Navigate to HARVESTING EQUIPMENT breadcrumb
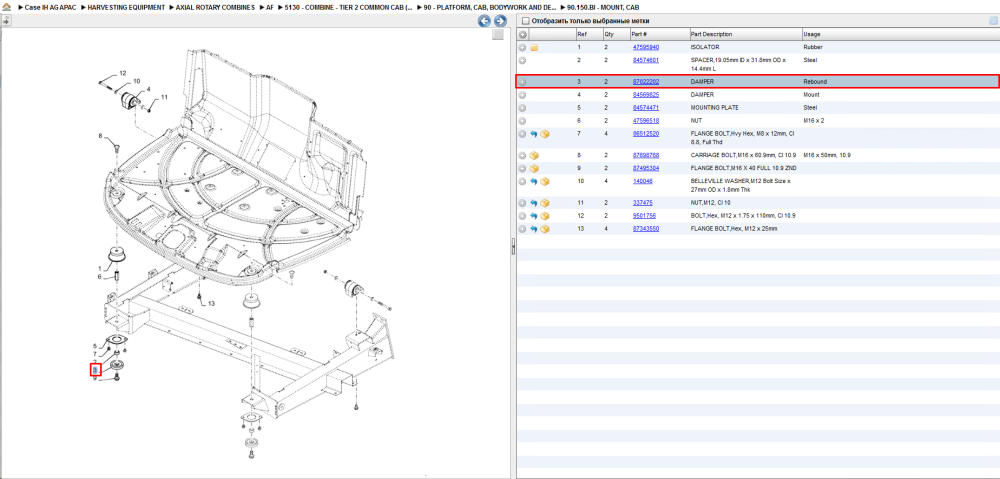The width and height of the screenshot is (1000, 479). pos(126,7)
